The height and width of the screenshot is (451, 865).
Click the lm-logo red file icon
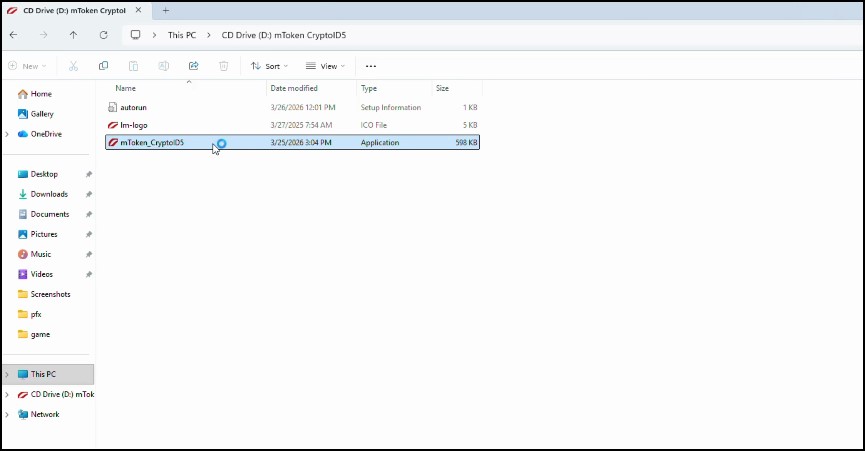(x=113, y=125)
